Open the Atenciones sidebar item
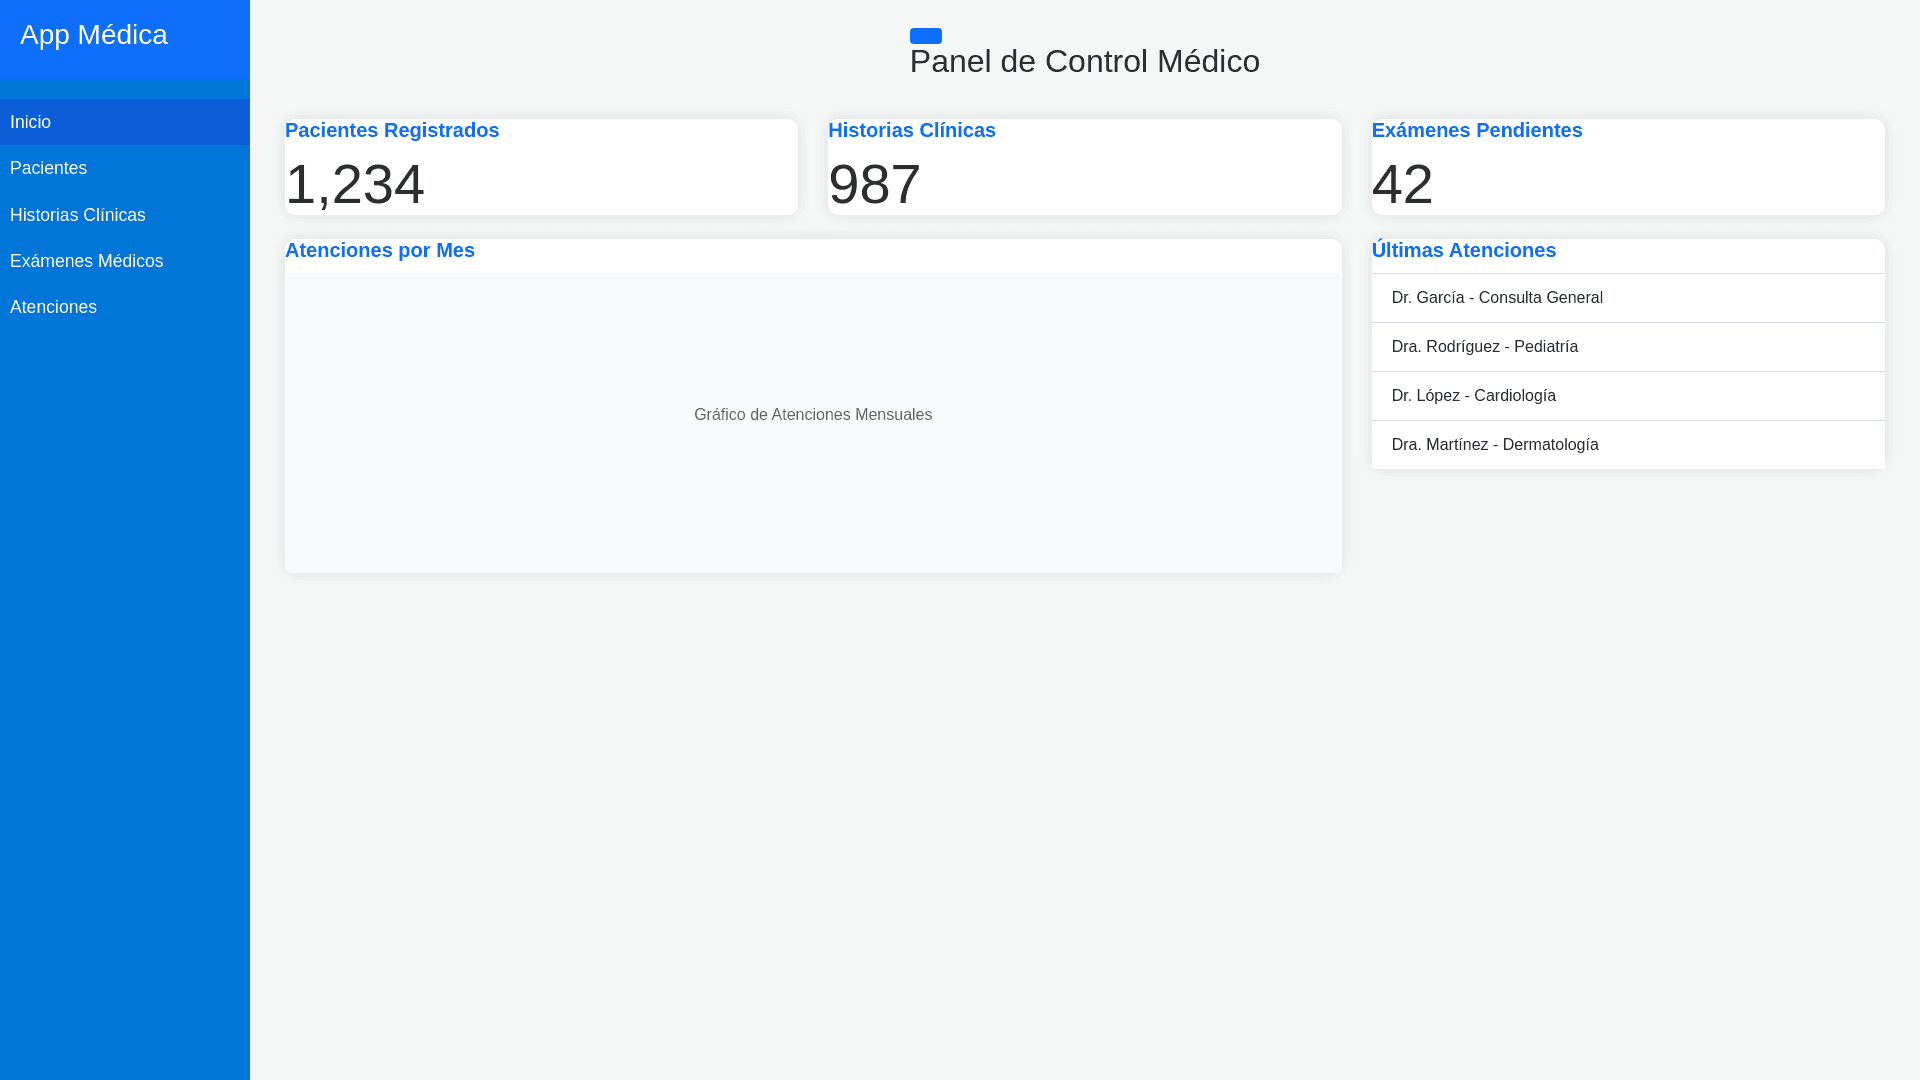Image resolution: width=1920 pixels, height=1080 pixels. coord(53,307)
